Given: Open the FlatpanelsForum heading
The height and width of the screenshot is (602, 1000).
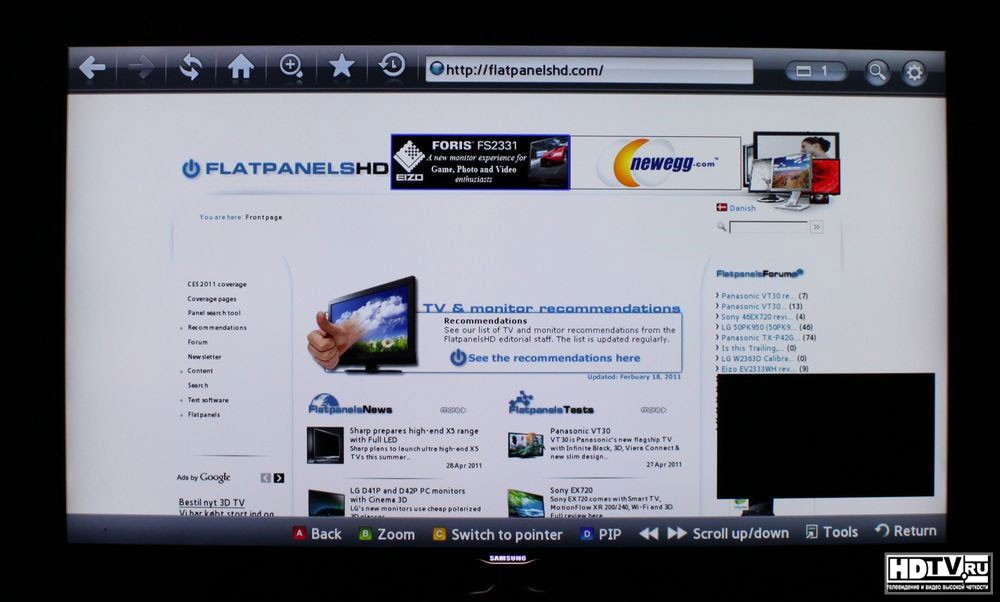Looking at the screenshot, I should tap(760, 274).
